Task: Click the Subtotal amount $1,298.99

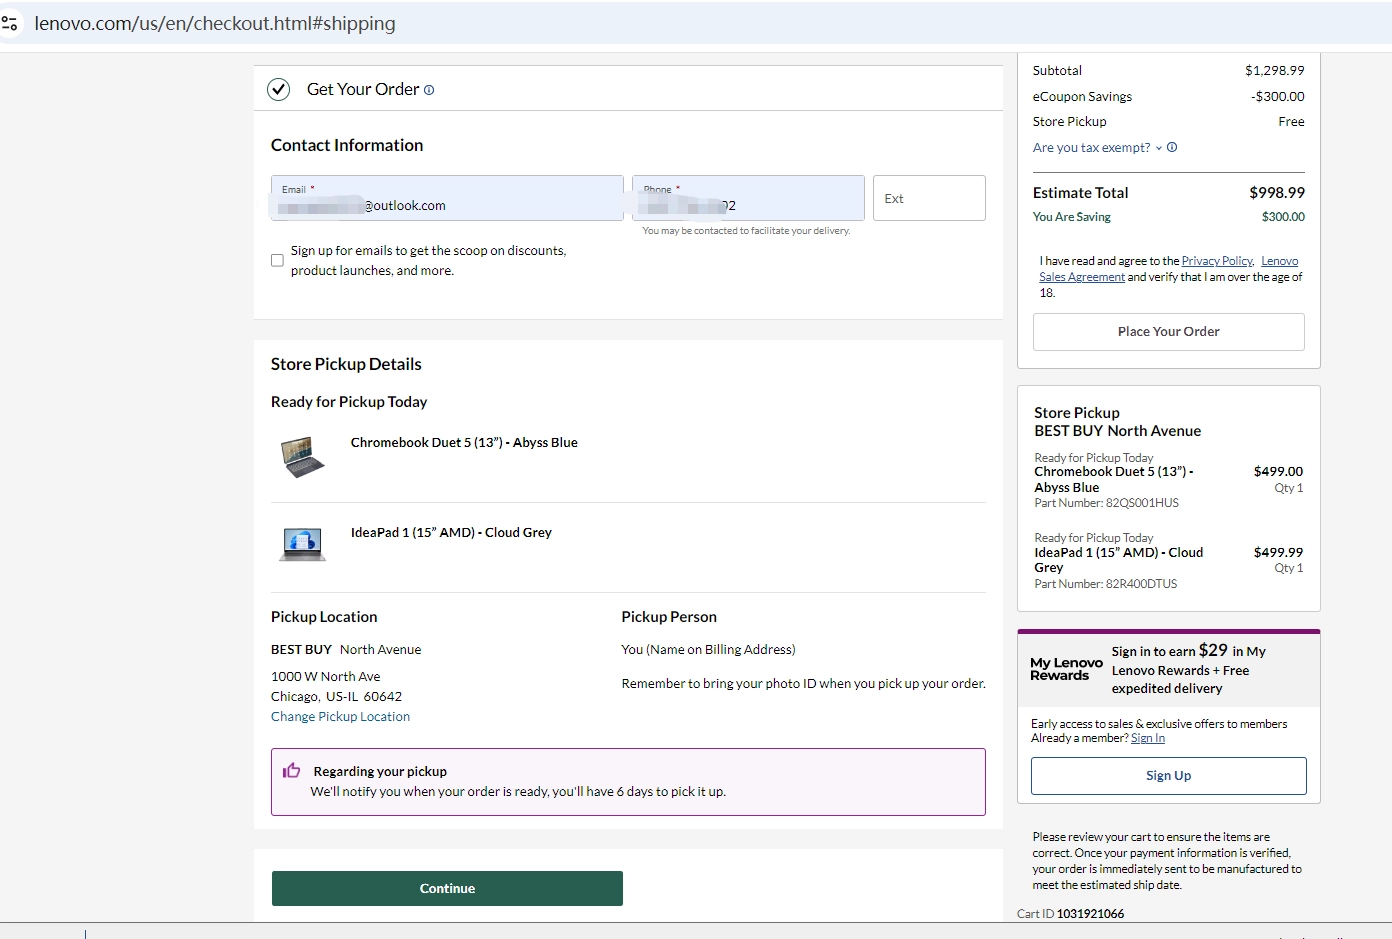Action: tap(1275, 71)
